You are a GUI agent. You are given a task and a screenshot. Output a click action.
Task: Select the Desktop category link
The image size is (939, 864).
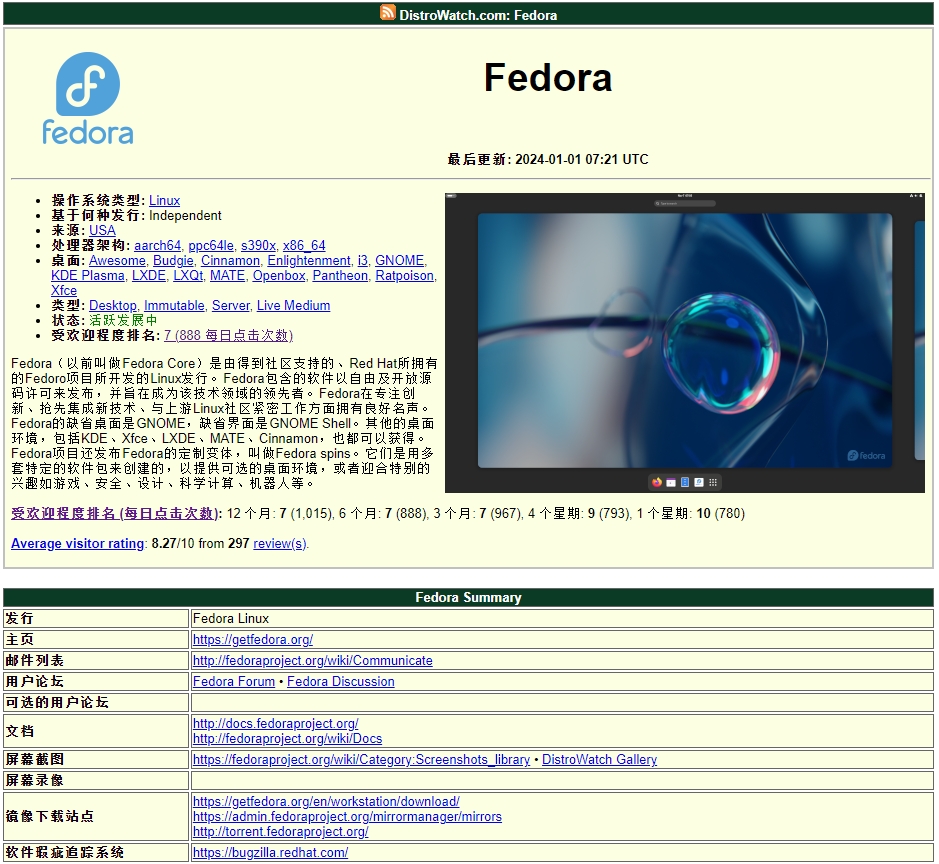[x=113, y=305]
